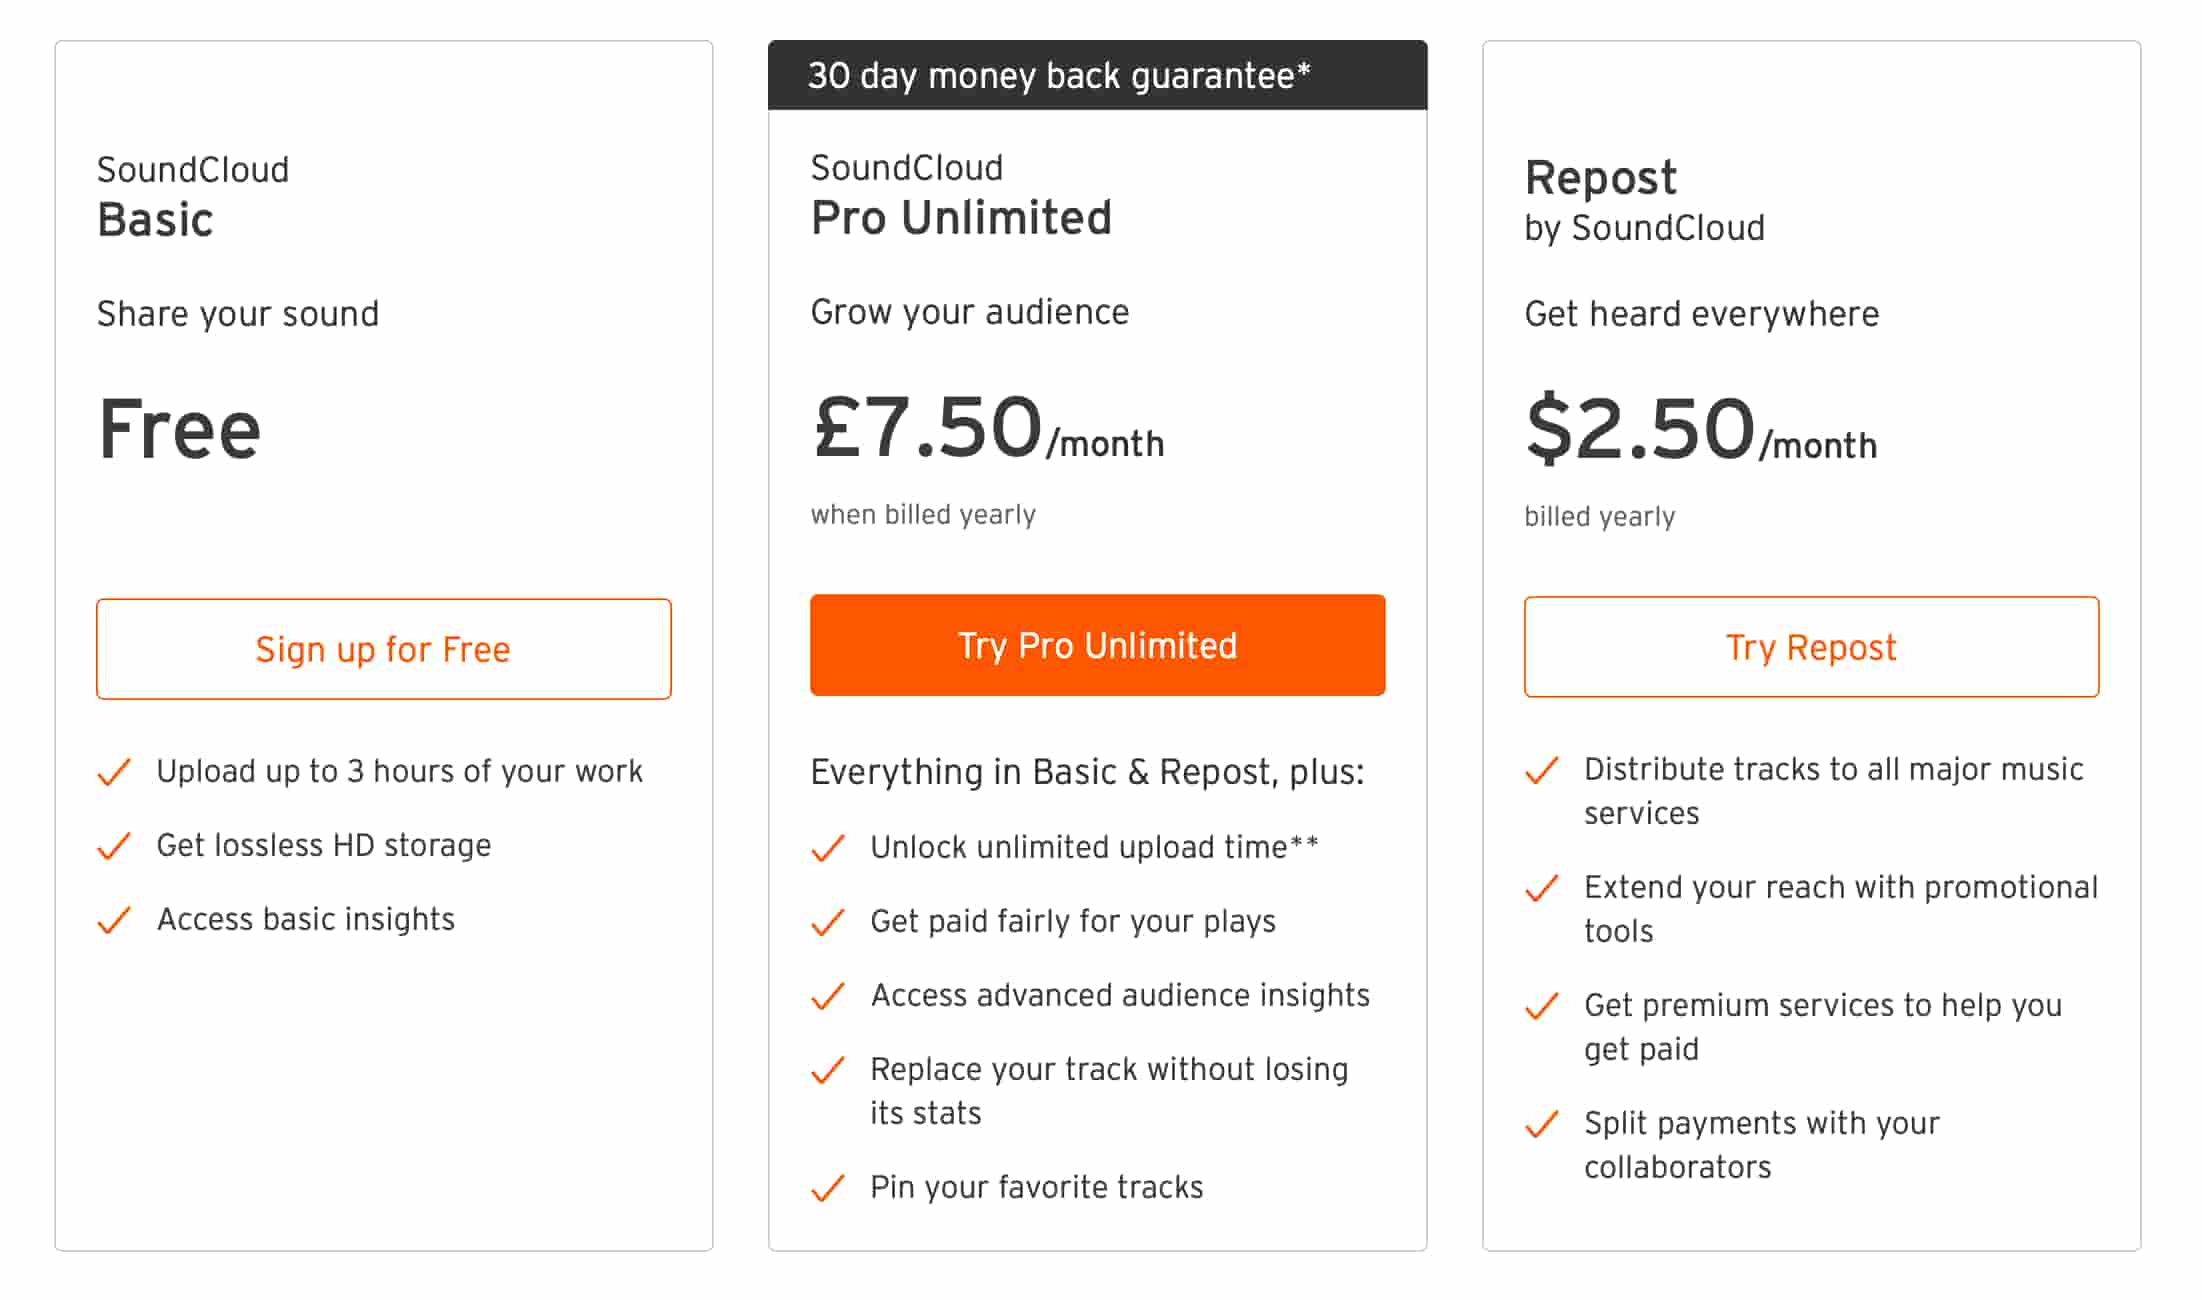Click checkmark beside Extend your reach feature
Screen dimensions: 2202x1300
coord(1542,888)
